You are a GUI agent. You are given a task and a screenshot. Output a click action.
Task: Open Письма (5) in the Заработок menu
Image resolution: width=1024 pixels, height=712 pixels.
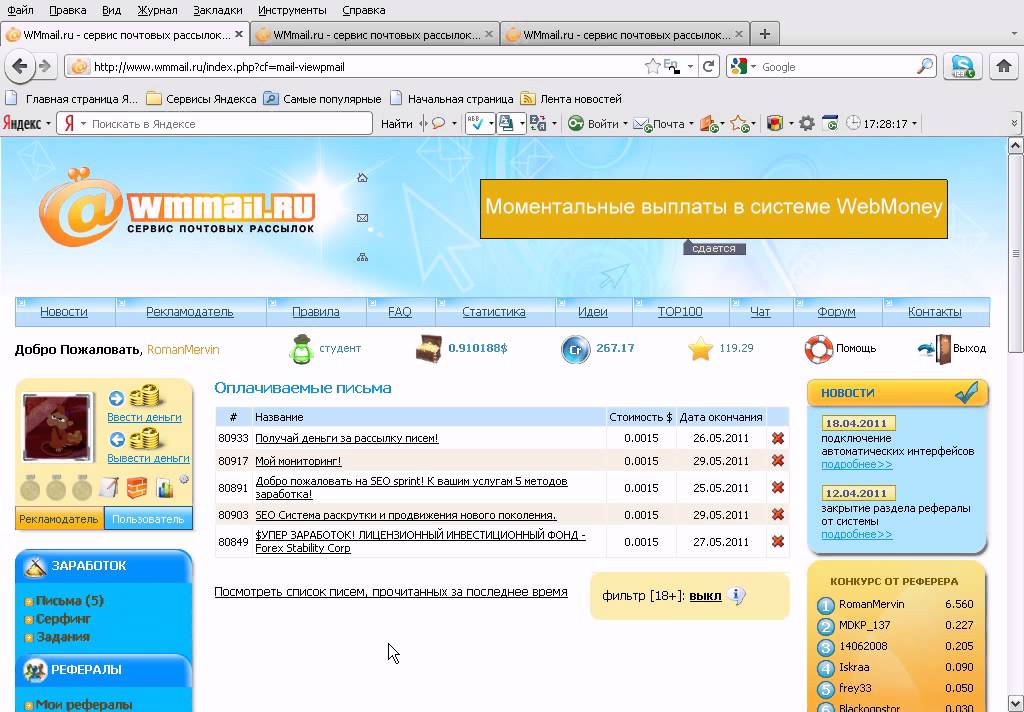[69, 600]
